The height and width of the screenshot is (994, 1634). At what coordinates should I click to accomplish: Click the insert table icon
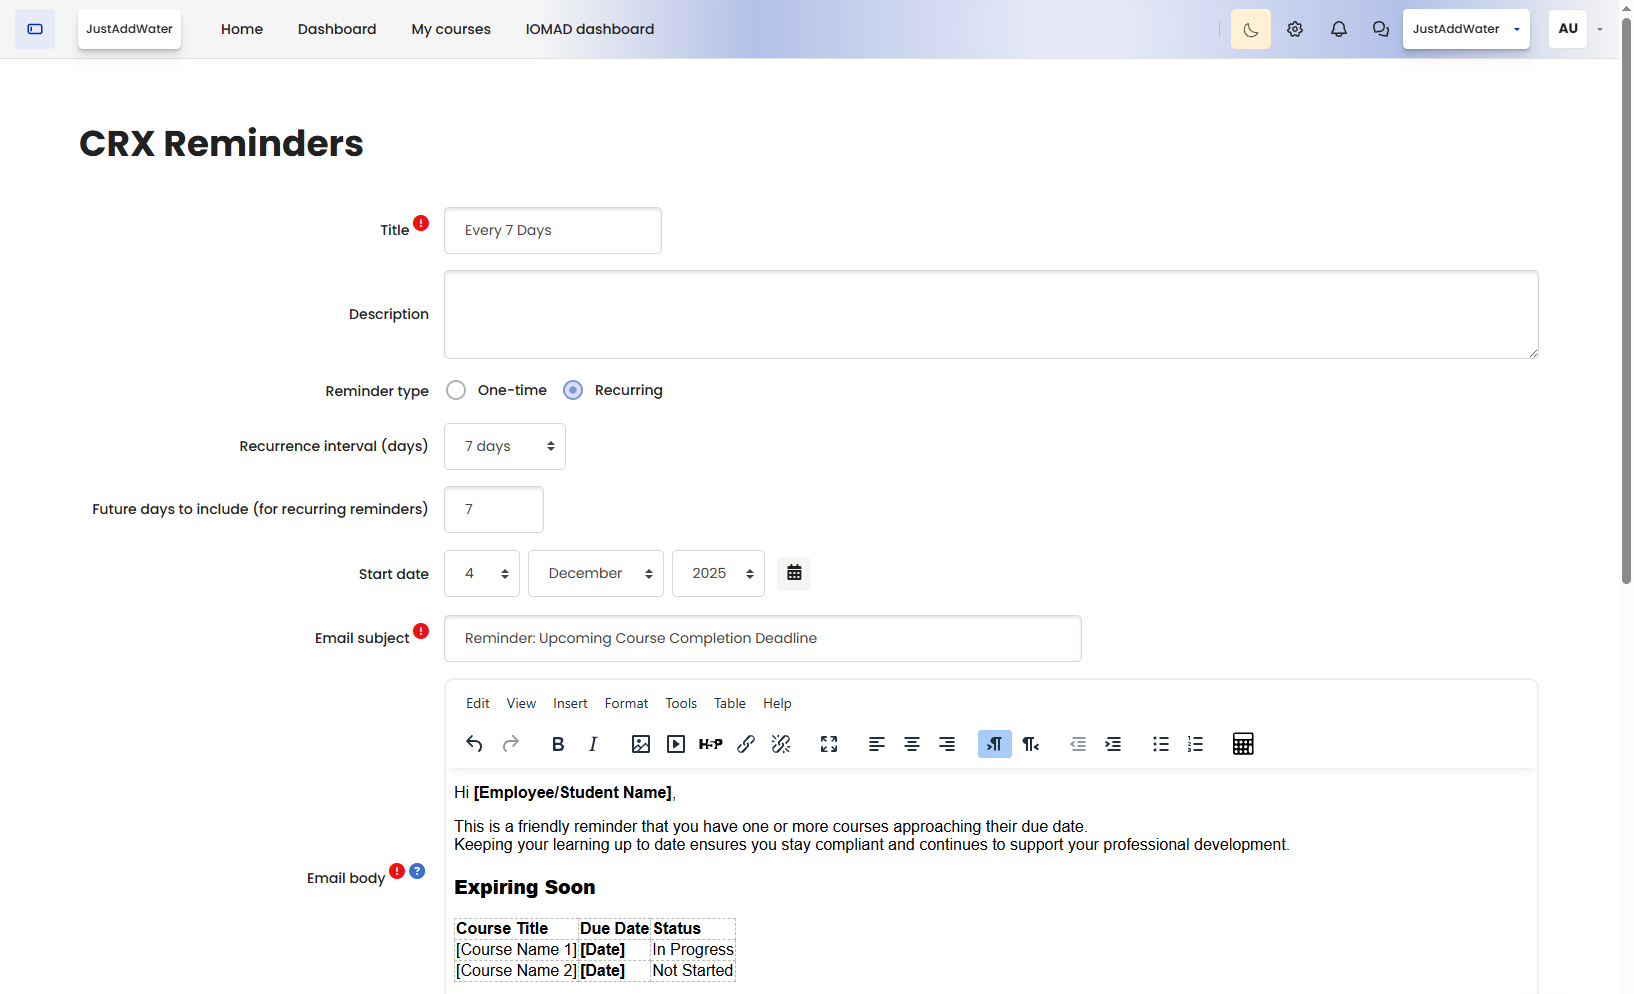(1243, 744)
